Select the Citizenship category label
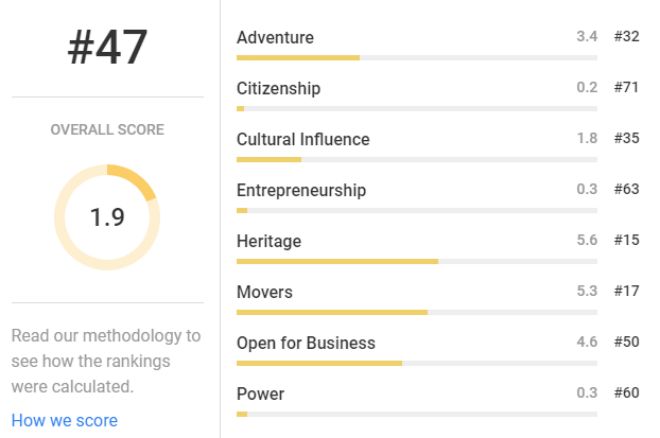 point(279,88)
